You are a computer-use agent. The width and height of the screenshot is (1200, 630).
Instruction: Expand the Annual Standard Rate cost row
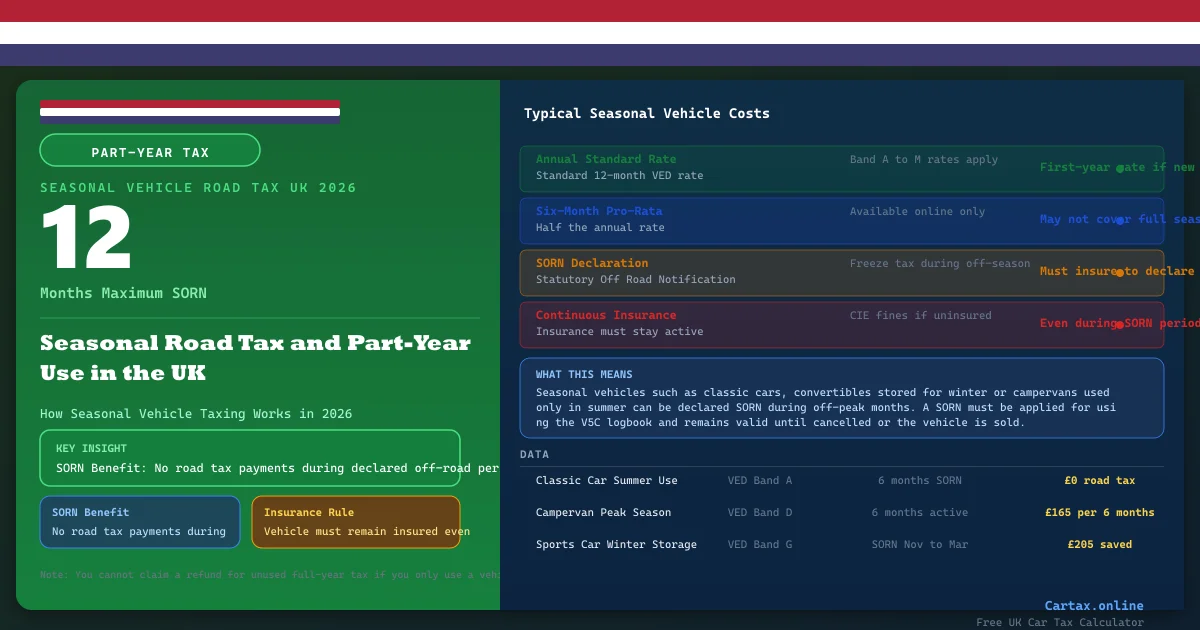click(x=841, y=168)
